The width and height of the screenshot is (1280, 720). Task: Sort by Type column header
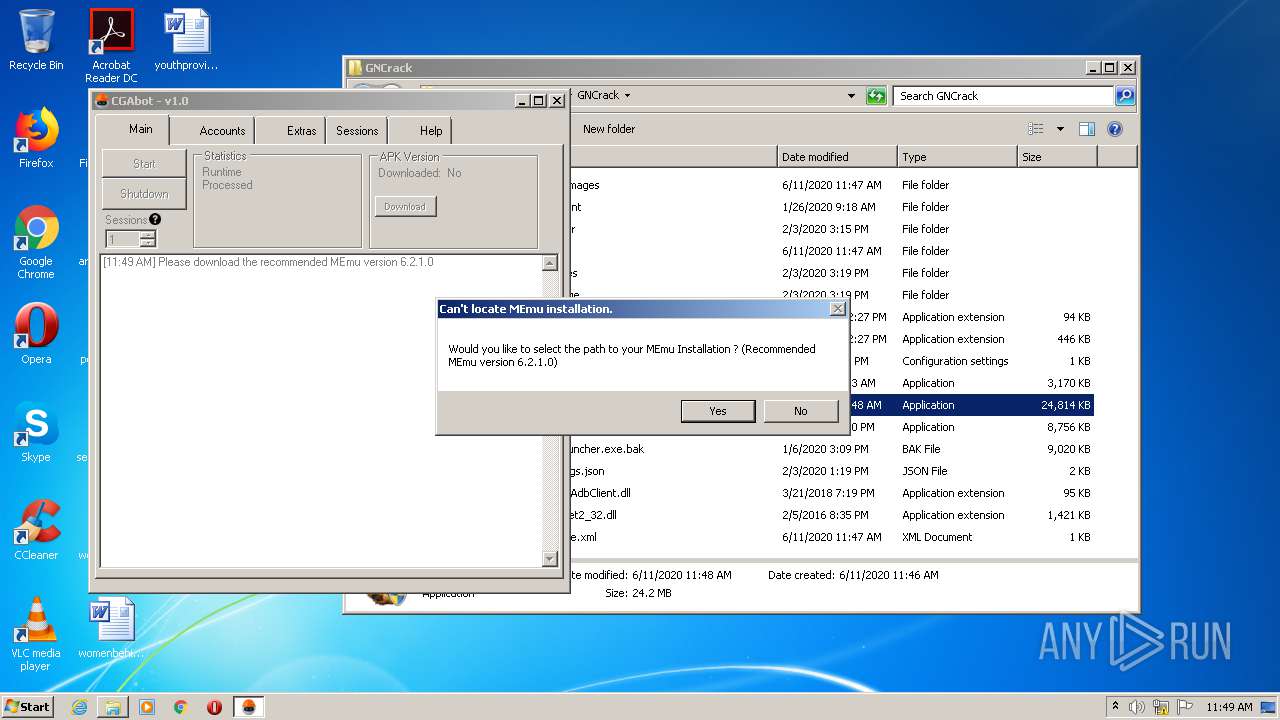click(957, 157)
